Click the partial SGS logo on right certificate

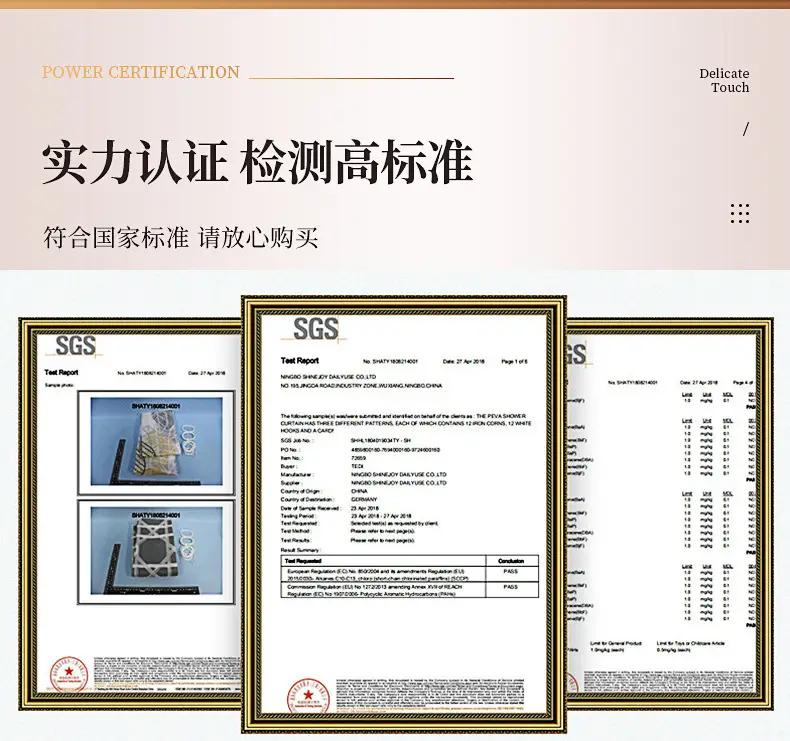[577, 354]
